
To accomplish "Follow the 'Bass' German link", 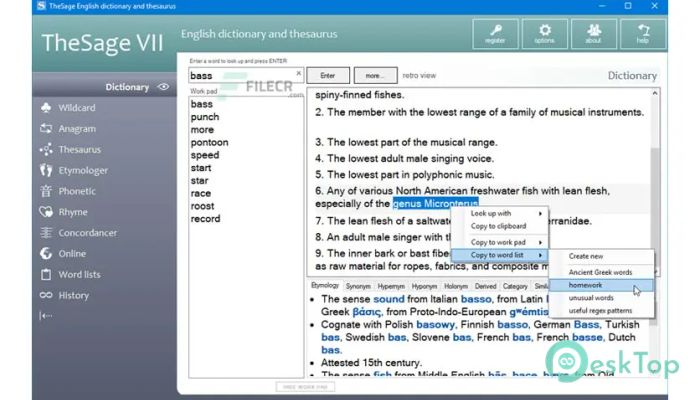I will click(x=586, y=325).
